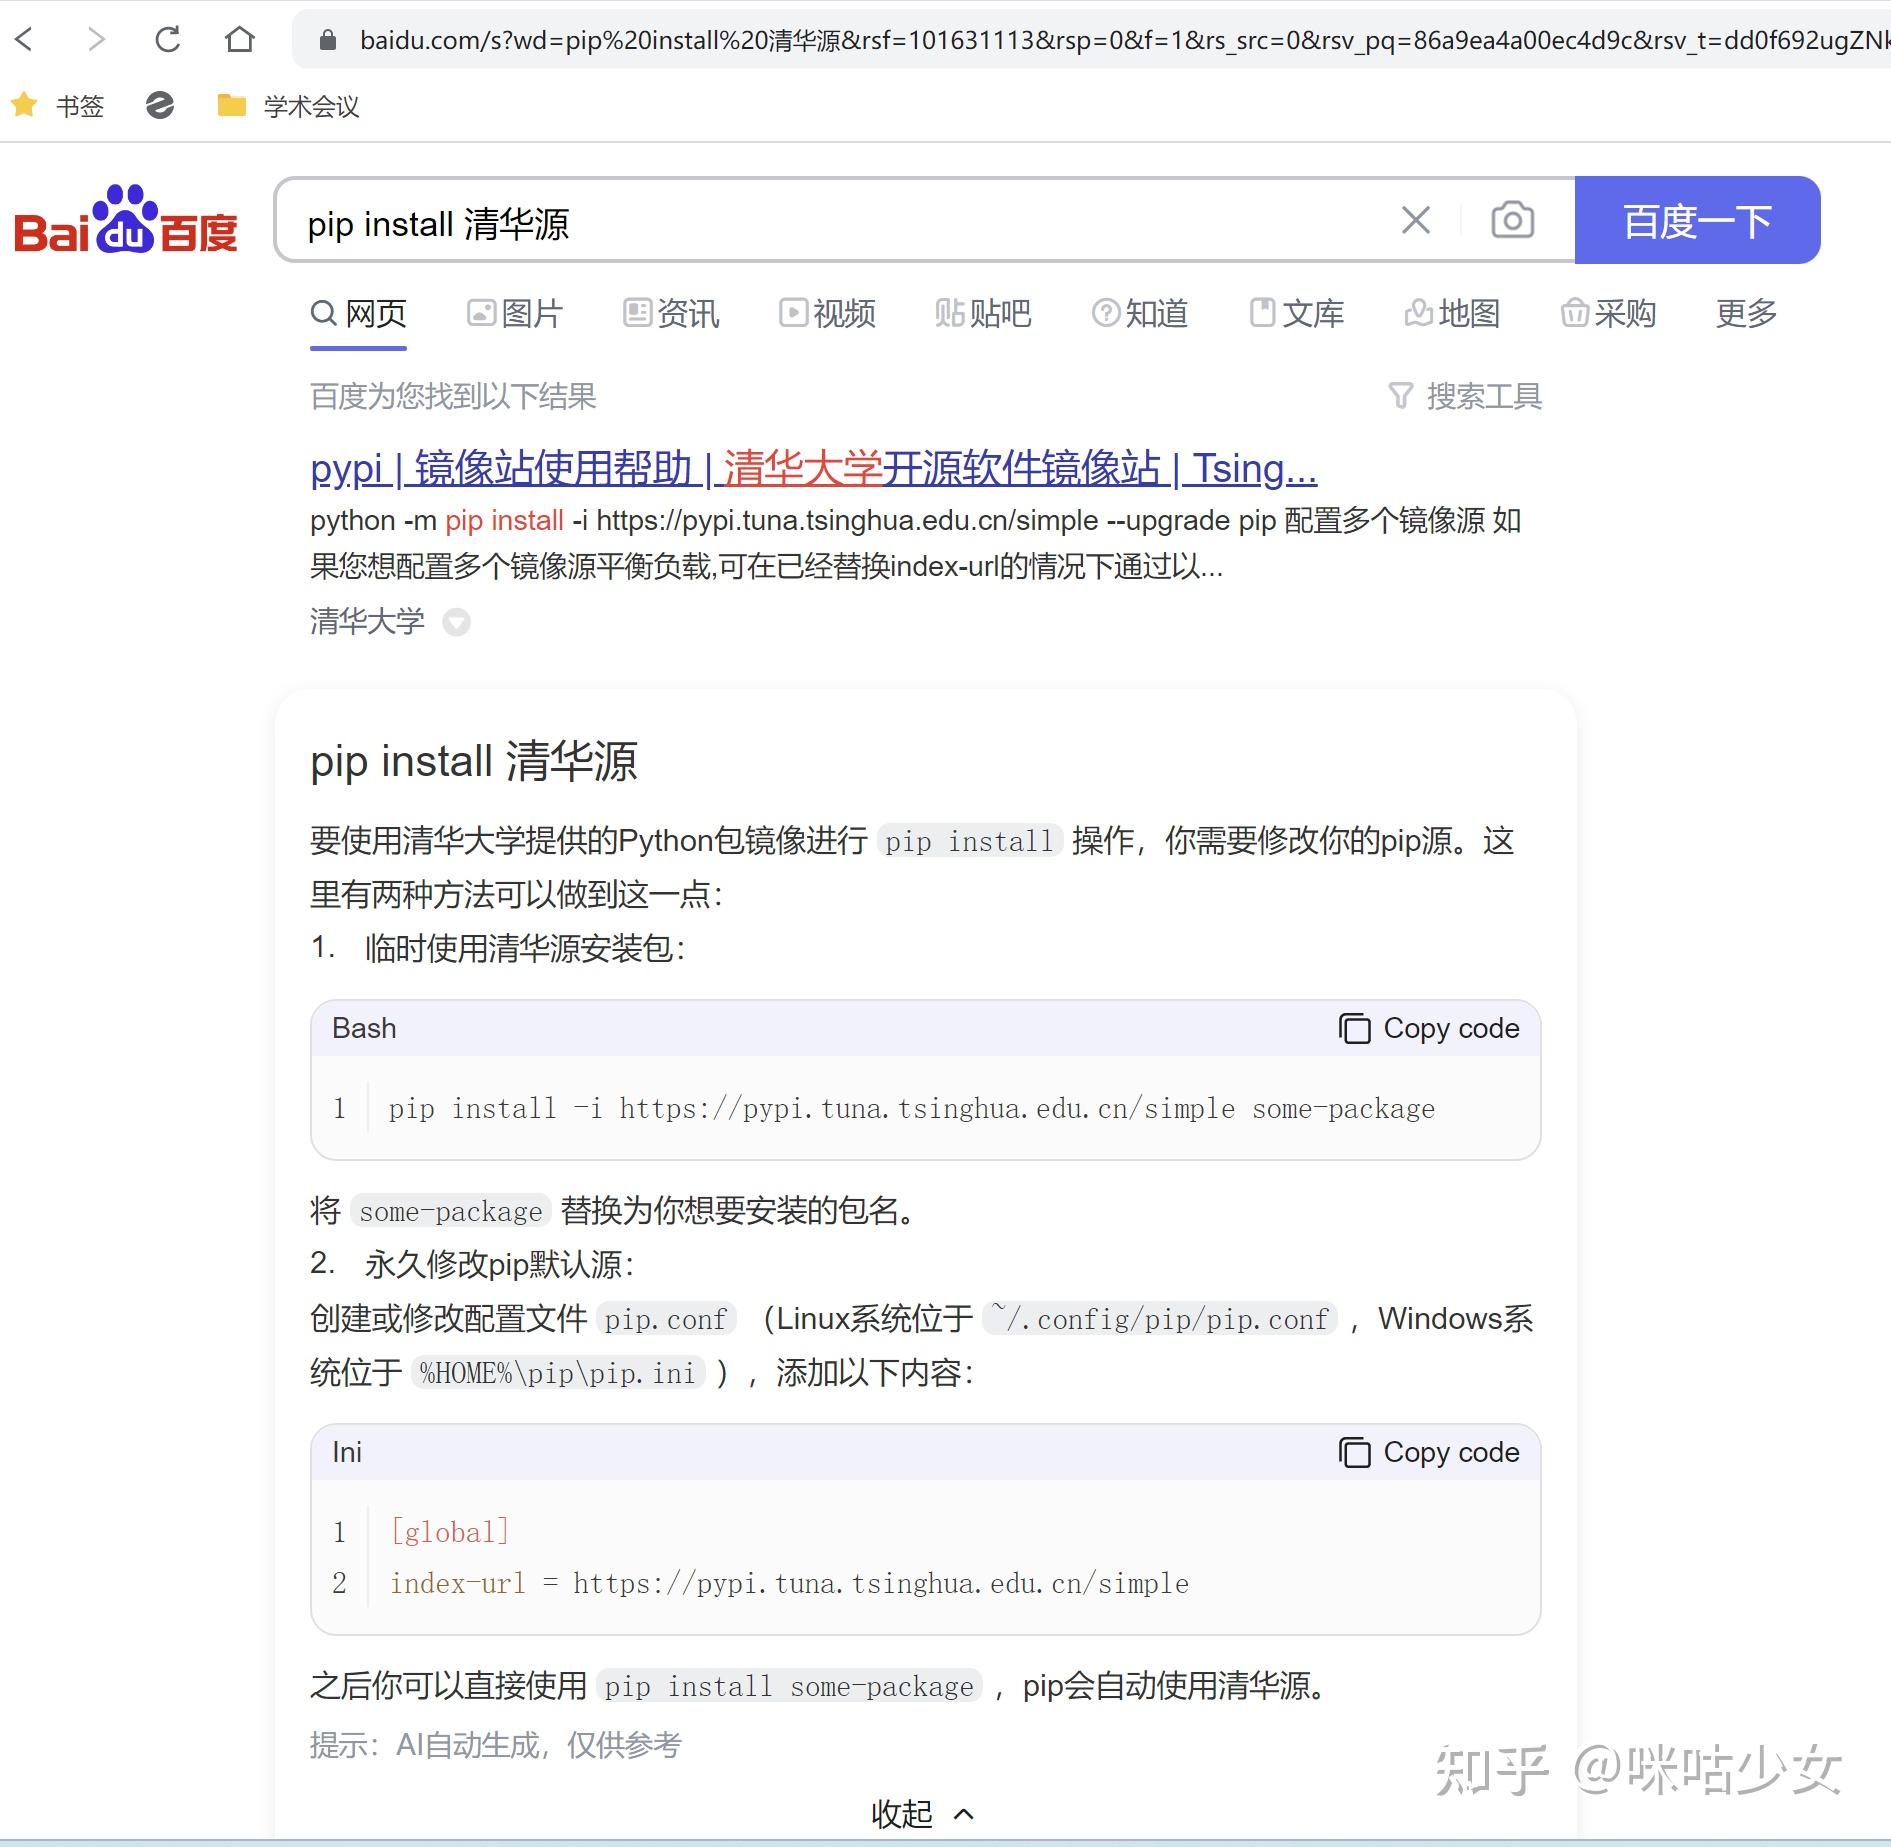This screenshot has height=1847, width=1891.
Task: Switch to the 贴吧 tab
Action: (983, 314)
